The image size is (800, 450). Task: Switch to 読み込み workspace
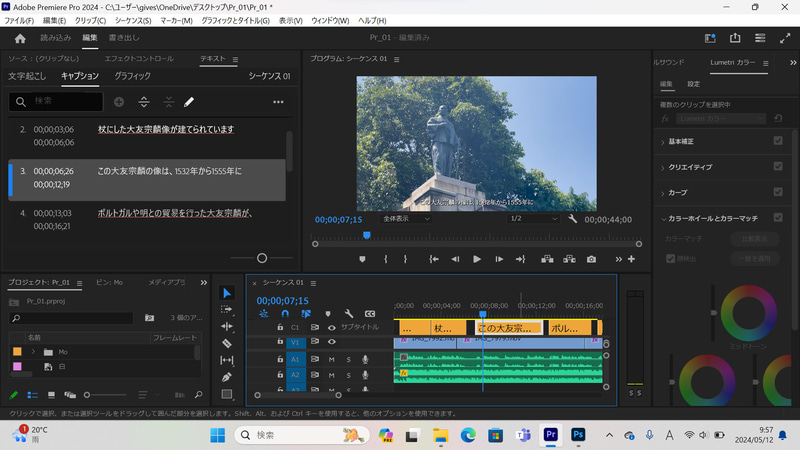(56, 38)
